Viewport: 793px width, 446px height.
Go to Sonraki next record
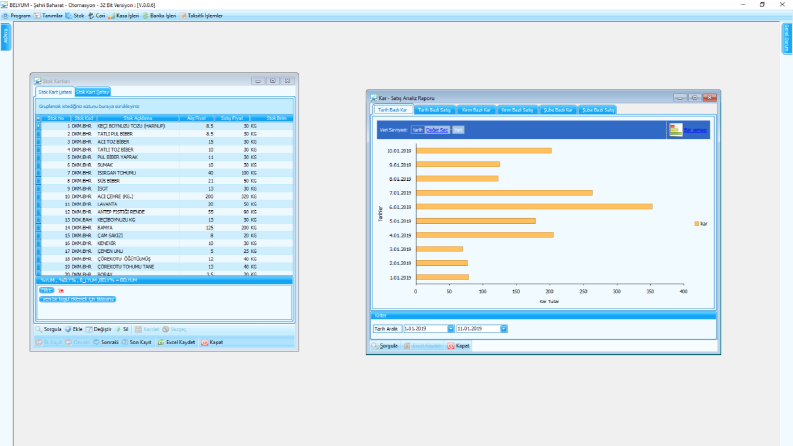pyautogui.click(x=106, y=342)
